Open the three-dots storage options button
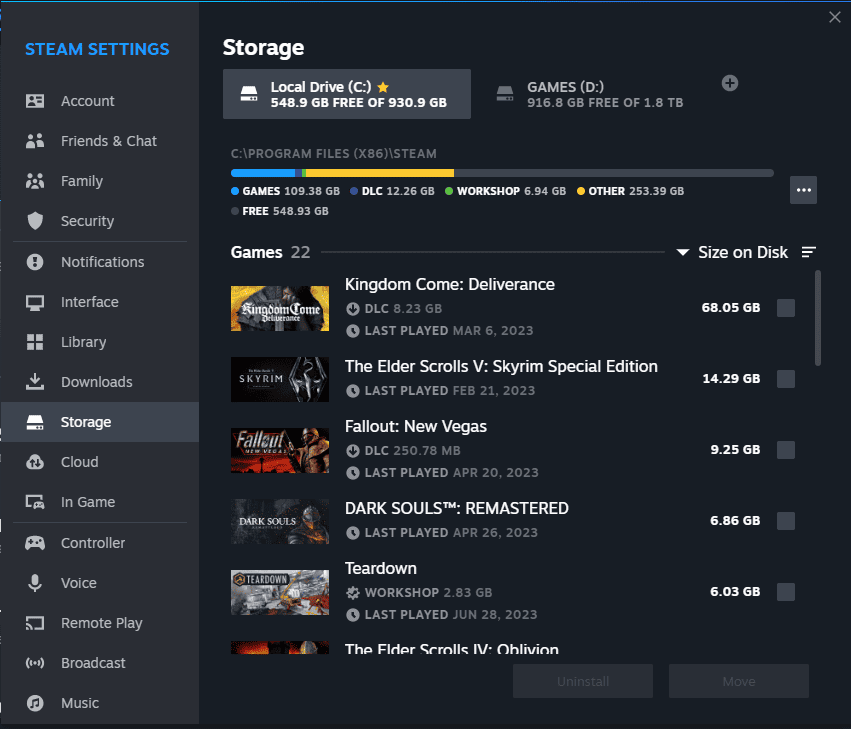 803,190
